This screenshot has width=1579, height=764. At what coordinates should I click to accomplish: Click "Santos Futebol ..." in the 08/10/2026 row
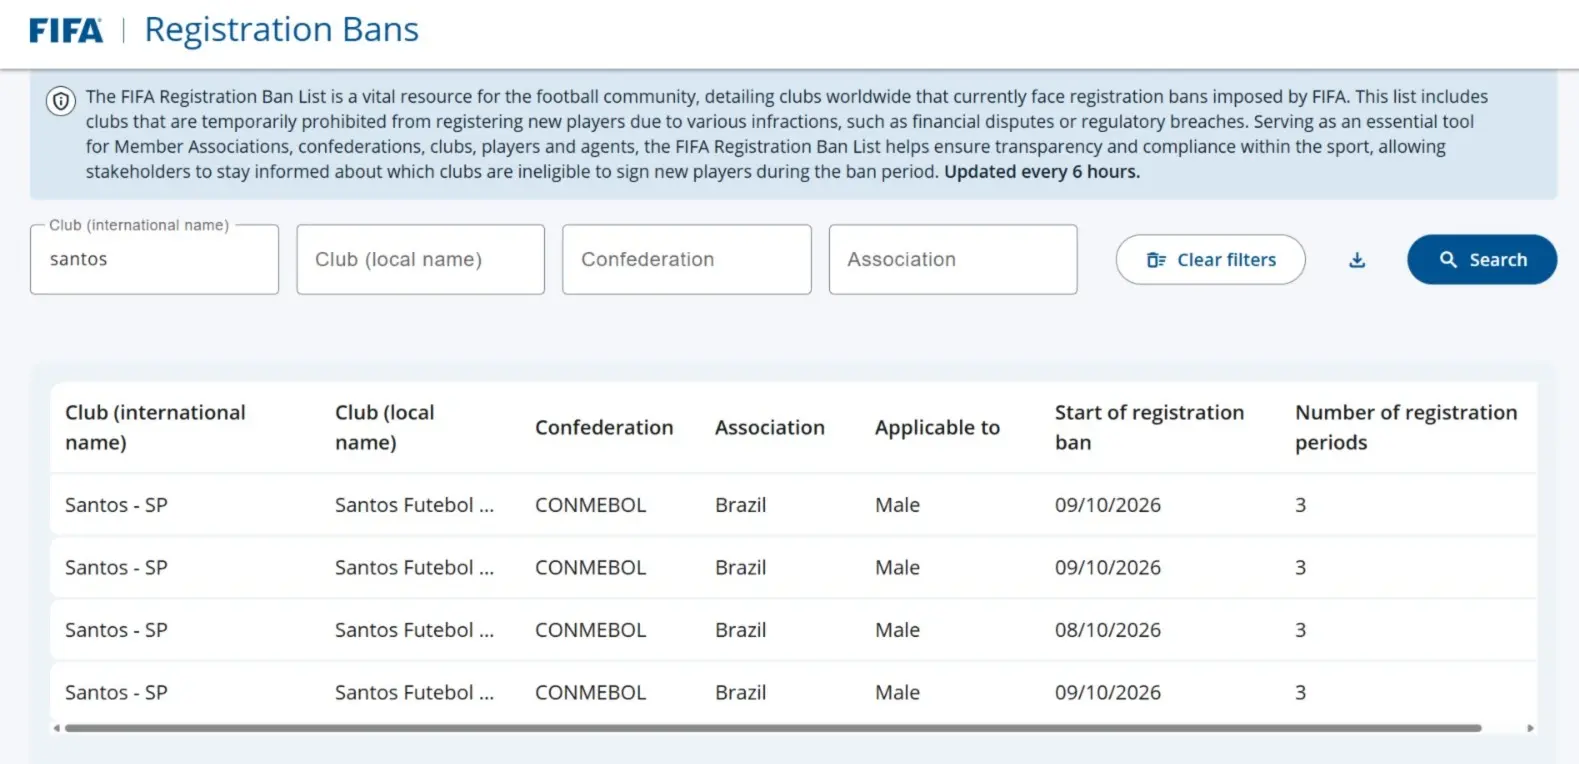[x=414, y=630]
